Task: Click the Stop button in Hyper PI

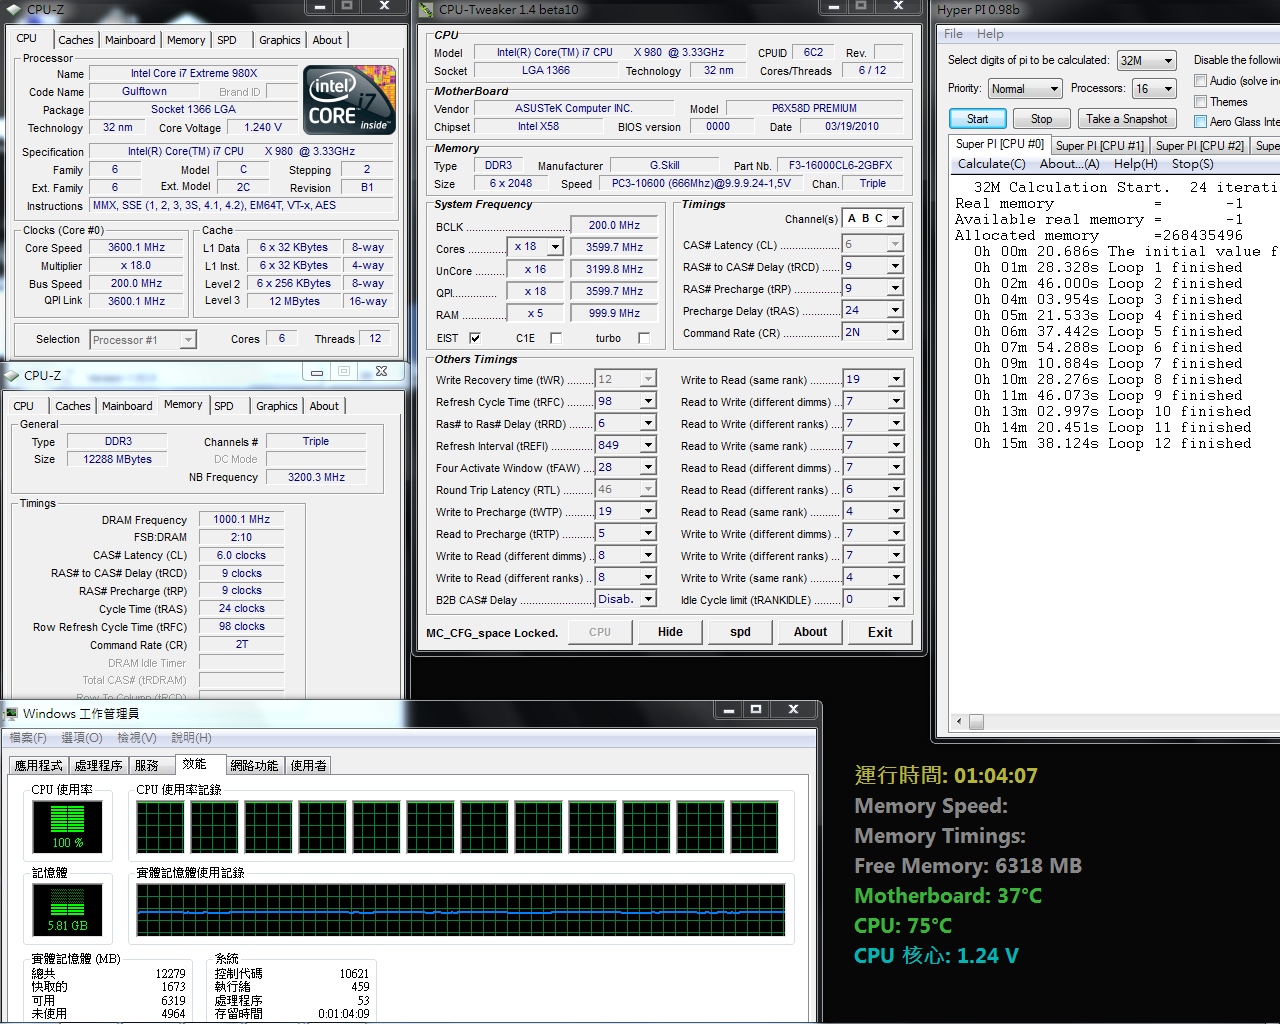Action: [x=1042, y=119]
